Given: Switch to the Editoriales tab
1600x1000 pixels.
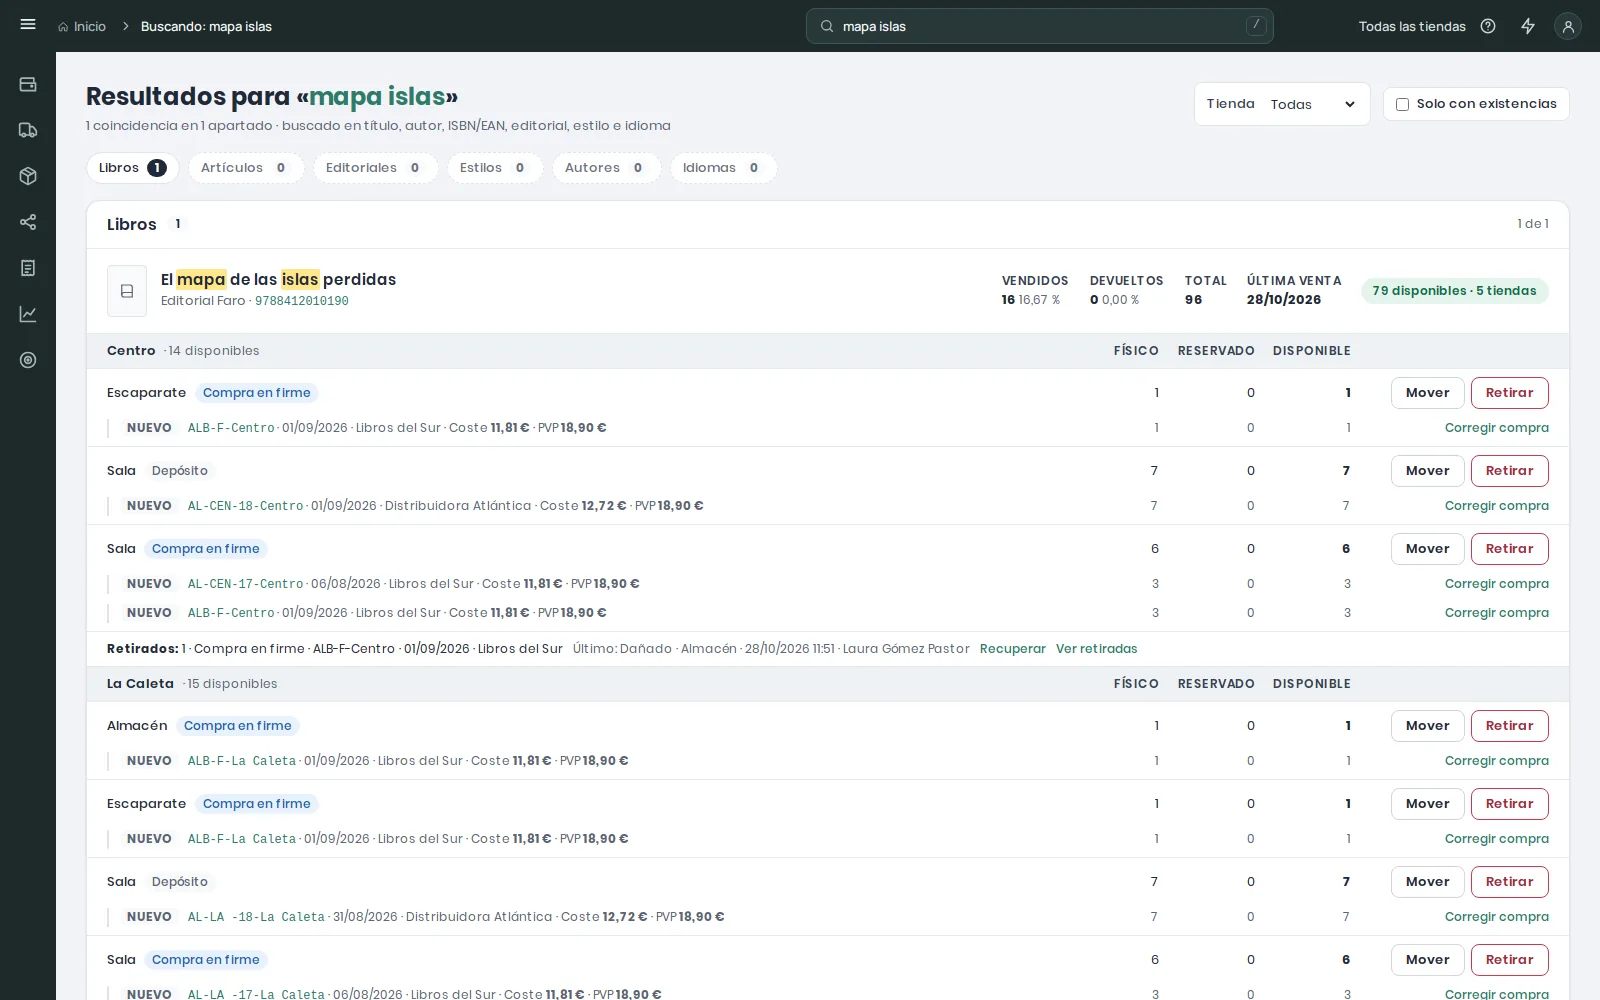Looking at the screenshot, I should click(375, 168).
